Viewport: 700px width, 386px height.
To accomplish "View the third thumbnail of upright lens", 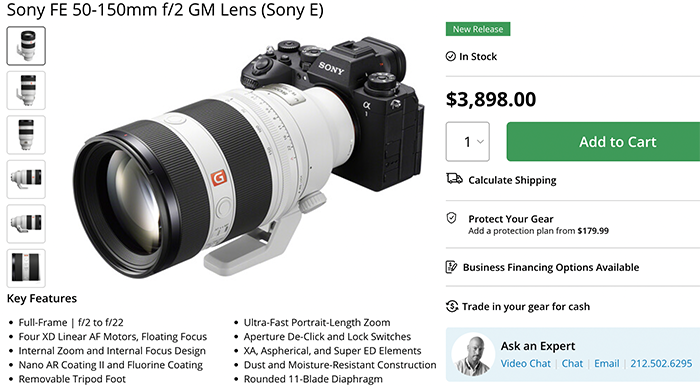I will 26,135.
